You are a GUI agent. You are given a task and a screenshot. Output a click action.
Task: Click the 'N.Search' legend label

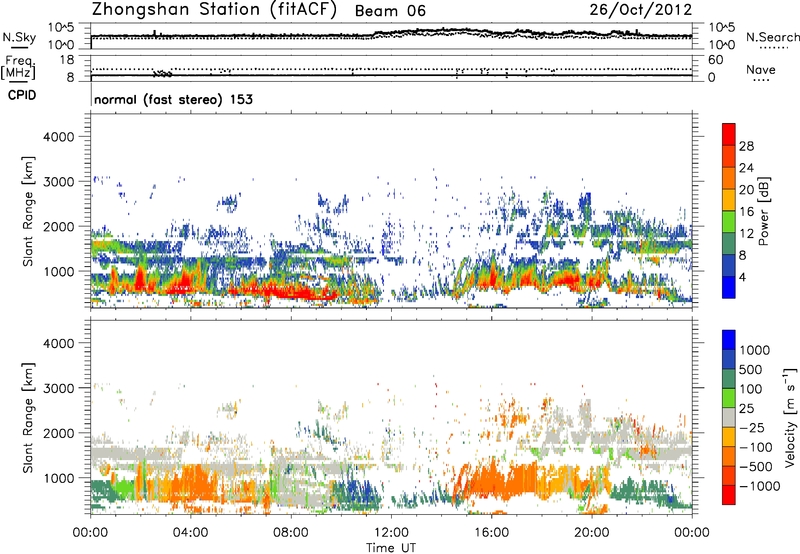pyautogui.click(x=772, y=37)
